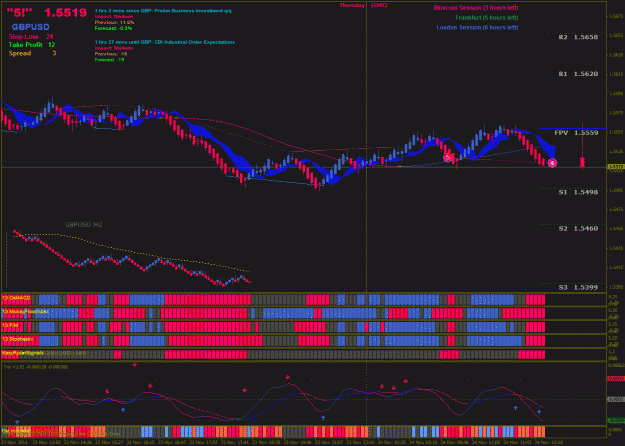This screenshot has width=625, height=446.
Task: Click the 1.5675 price axis label
Action: (x=616, y=16)
